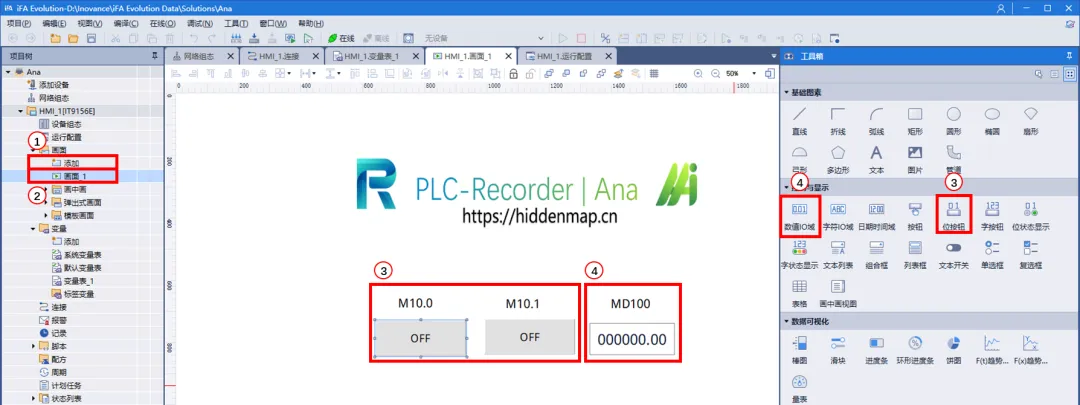Pick the 单选框 radio button widget
Image resolution: width=1080 pixels, height=405 pixels.
coord(992,254)
